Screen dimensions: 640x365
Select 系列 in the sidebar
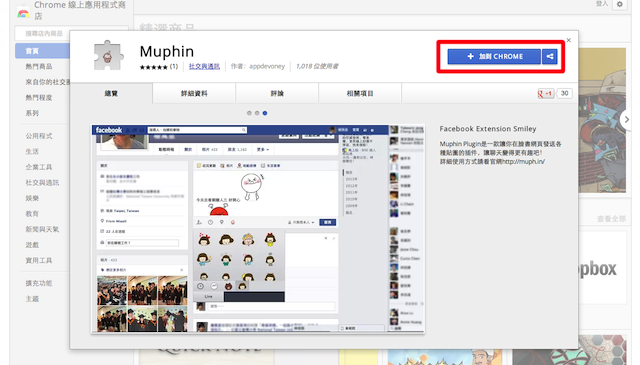click(32, 113)
